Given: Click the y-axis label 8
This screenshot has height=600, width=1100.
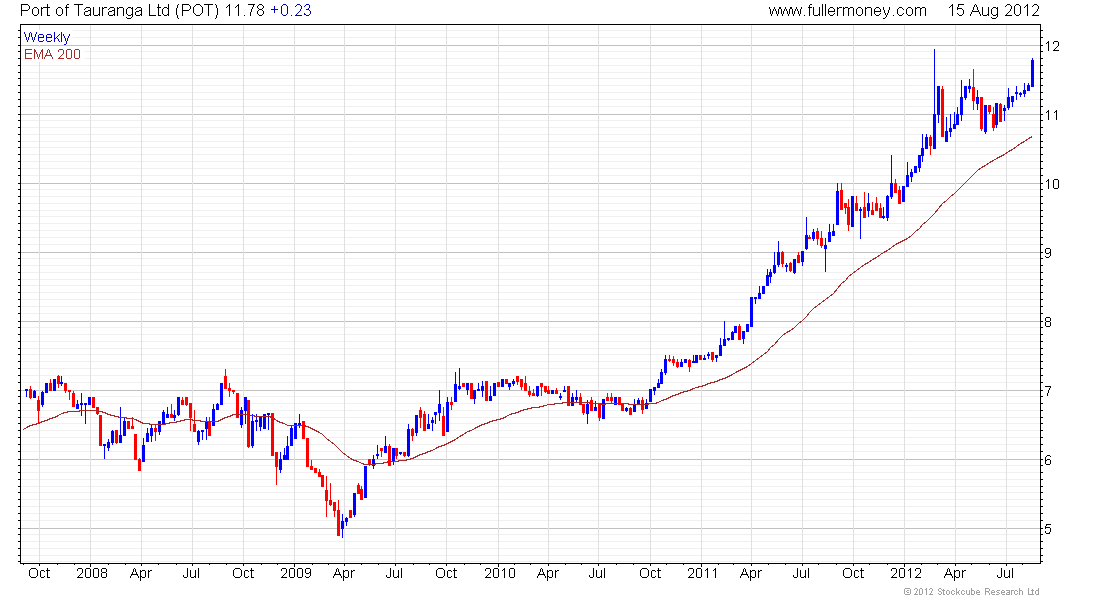Looking at the screenshot, I should tap(1048, 322).
